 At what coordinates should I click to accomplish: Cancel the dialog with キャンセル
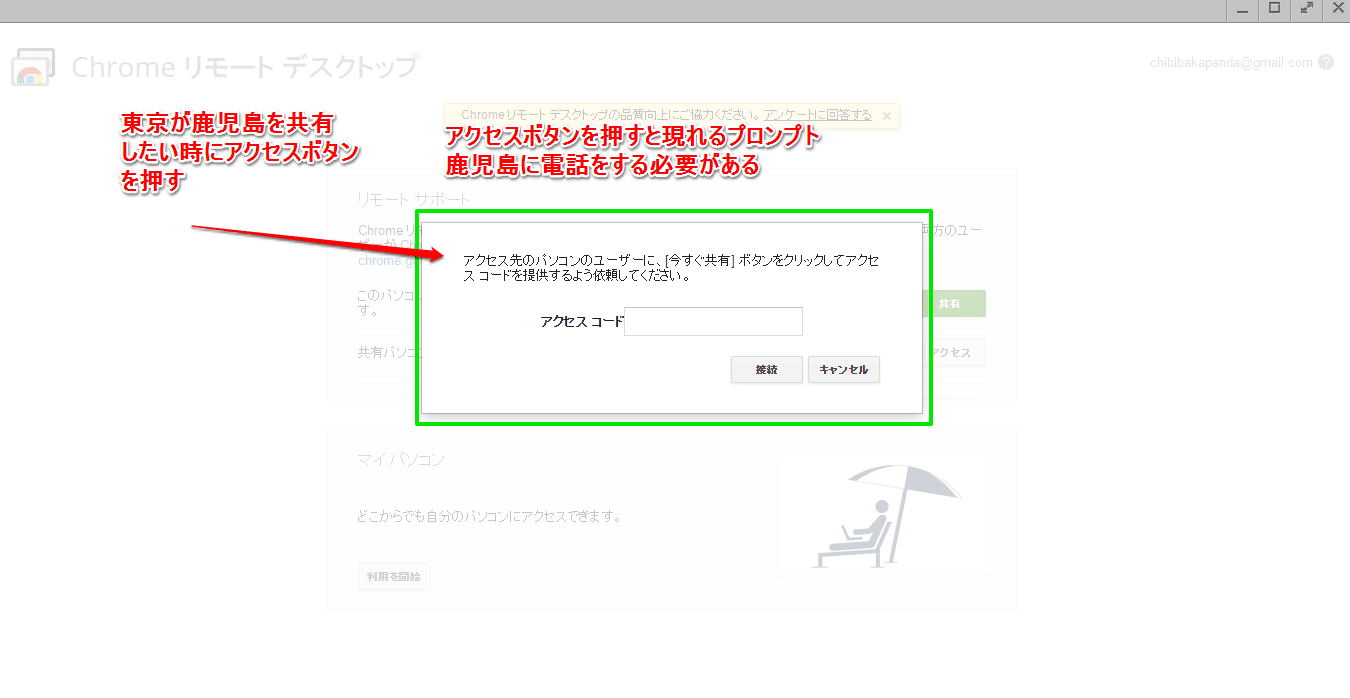point(843,370)
